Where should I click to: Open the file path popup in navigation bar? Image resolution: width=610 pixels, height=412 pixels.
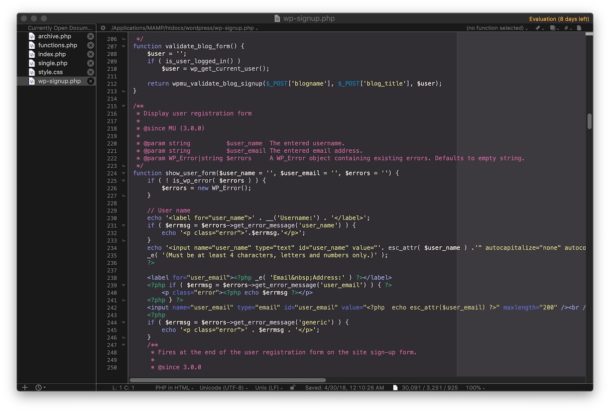[x=184, y=28]
